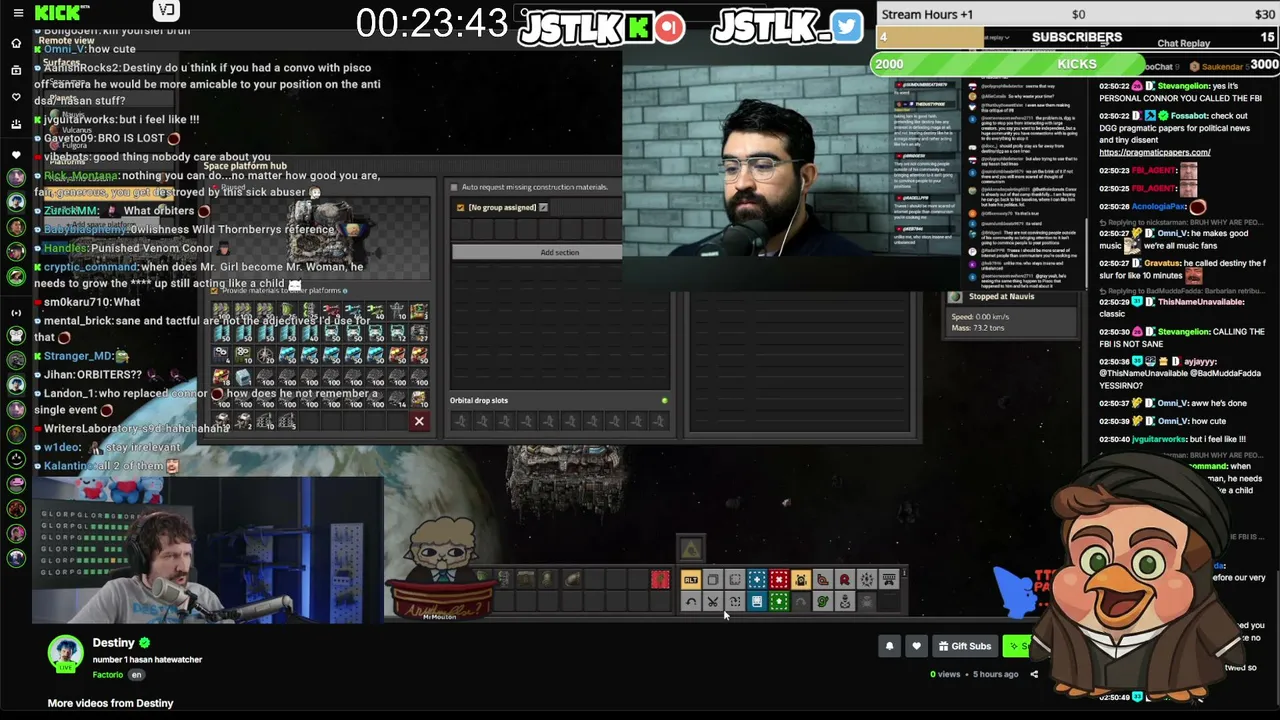Viewport: 1280px width, 720px height.
Task: Open the Kick logo homepage link
Action: pyautogui.click(x=62, y=13)
